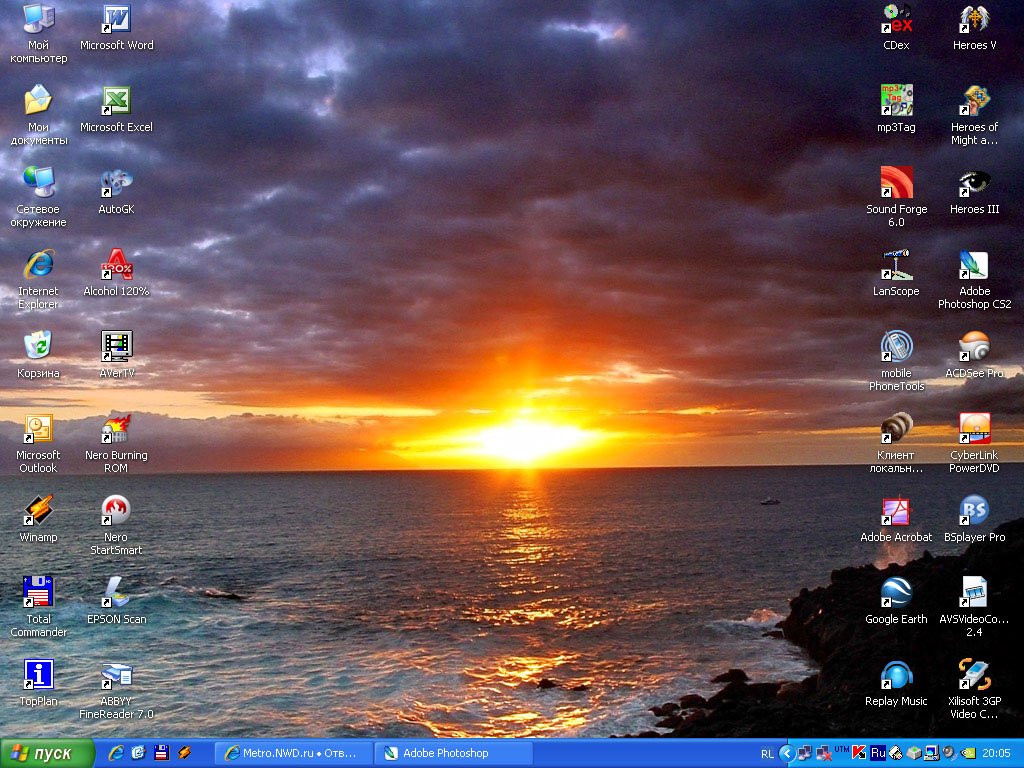Viewport: 1024px width, 768px height.
Task: Click the Nero Burning ROM icon
Action: point(116,430)
